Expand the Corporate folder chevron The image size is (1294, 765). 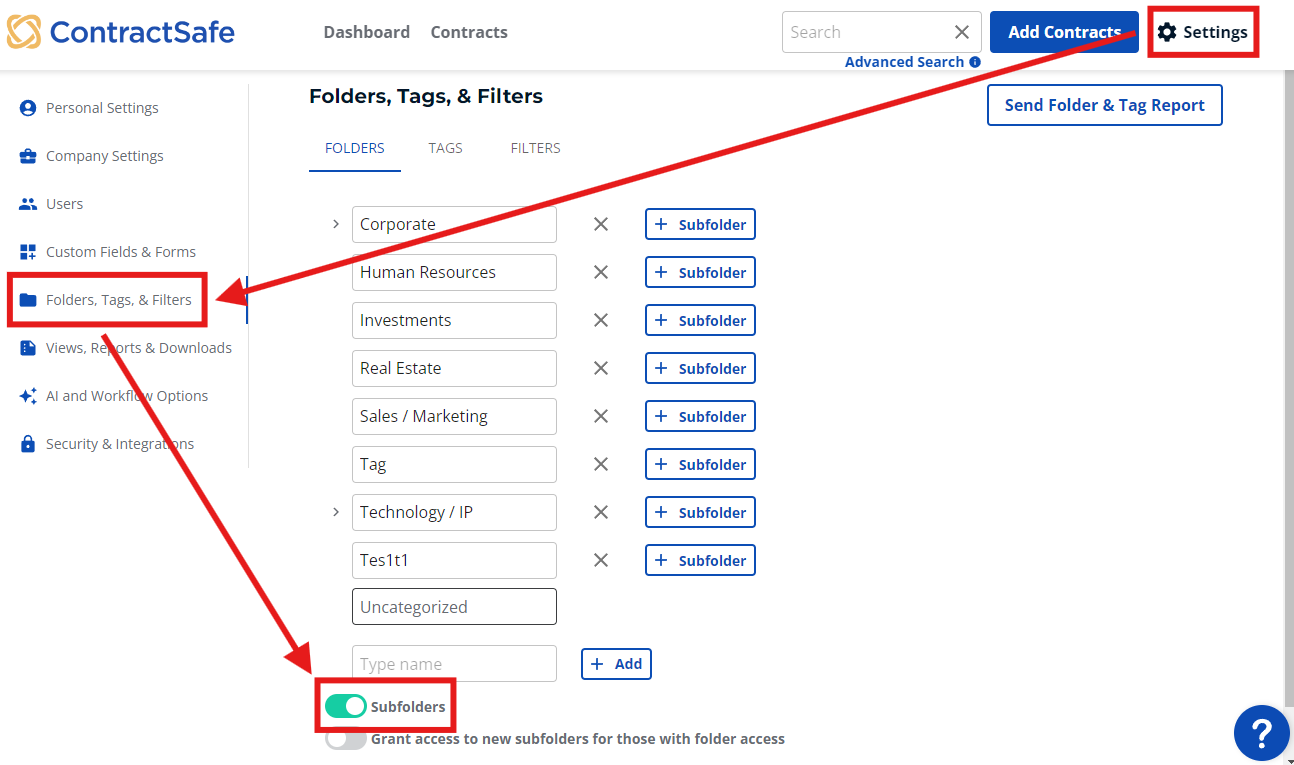point(336,224)
